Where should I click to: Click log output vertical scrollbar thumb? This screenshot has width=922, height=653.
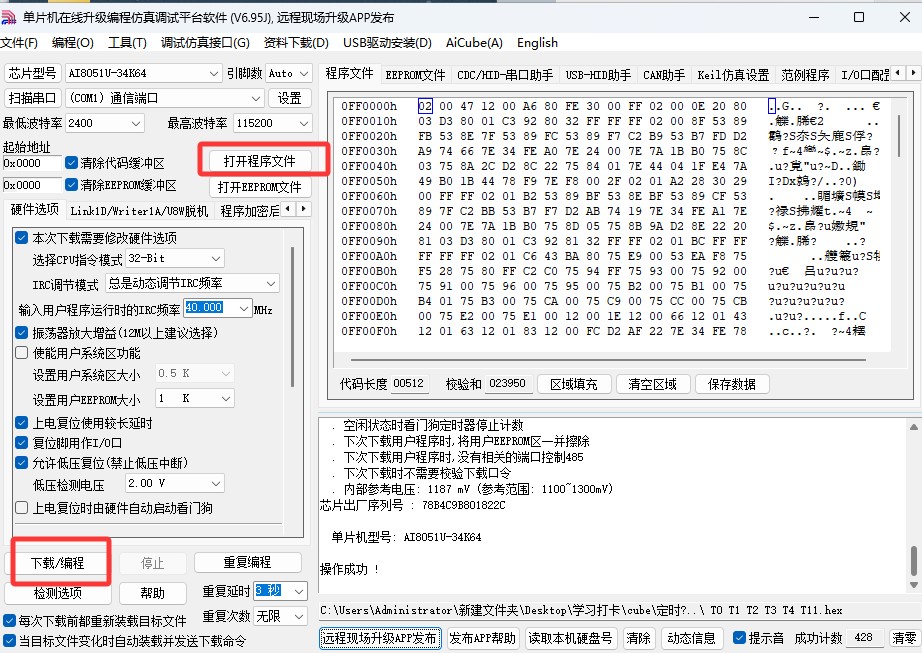pos(913,561)
